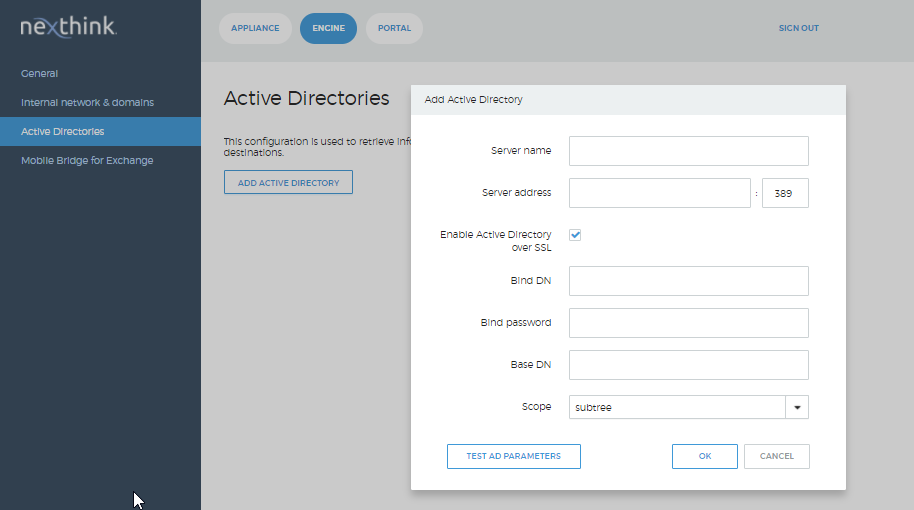Click the Bind password label
914x510 pixels.
[516, 322]
